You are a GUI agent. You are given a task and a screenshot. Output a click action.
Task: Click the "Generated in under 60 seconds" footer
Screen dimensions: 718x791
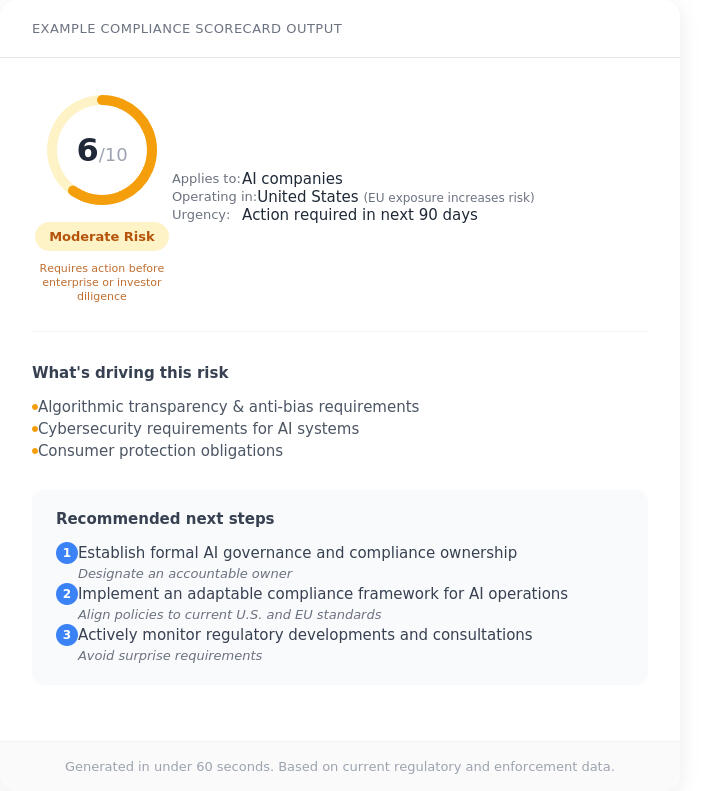[x=340, y=767]
